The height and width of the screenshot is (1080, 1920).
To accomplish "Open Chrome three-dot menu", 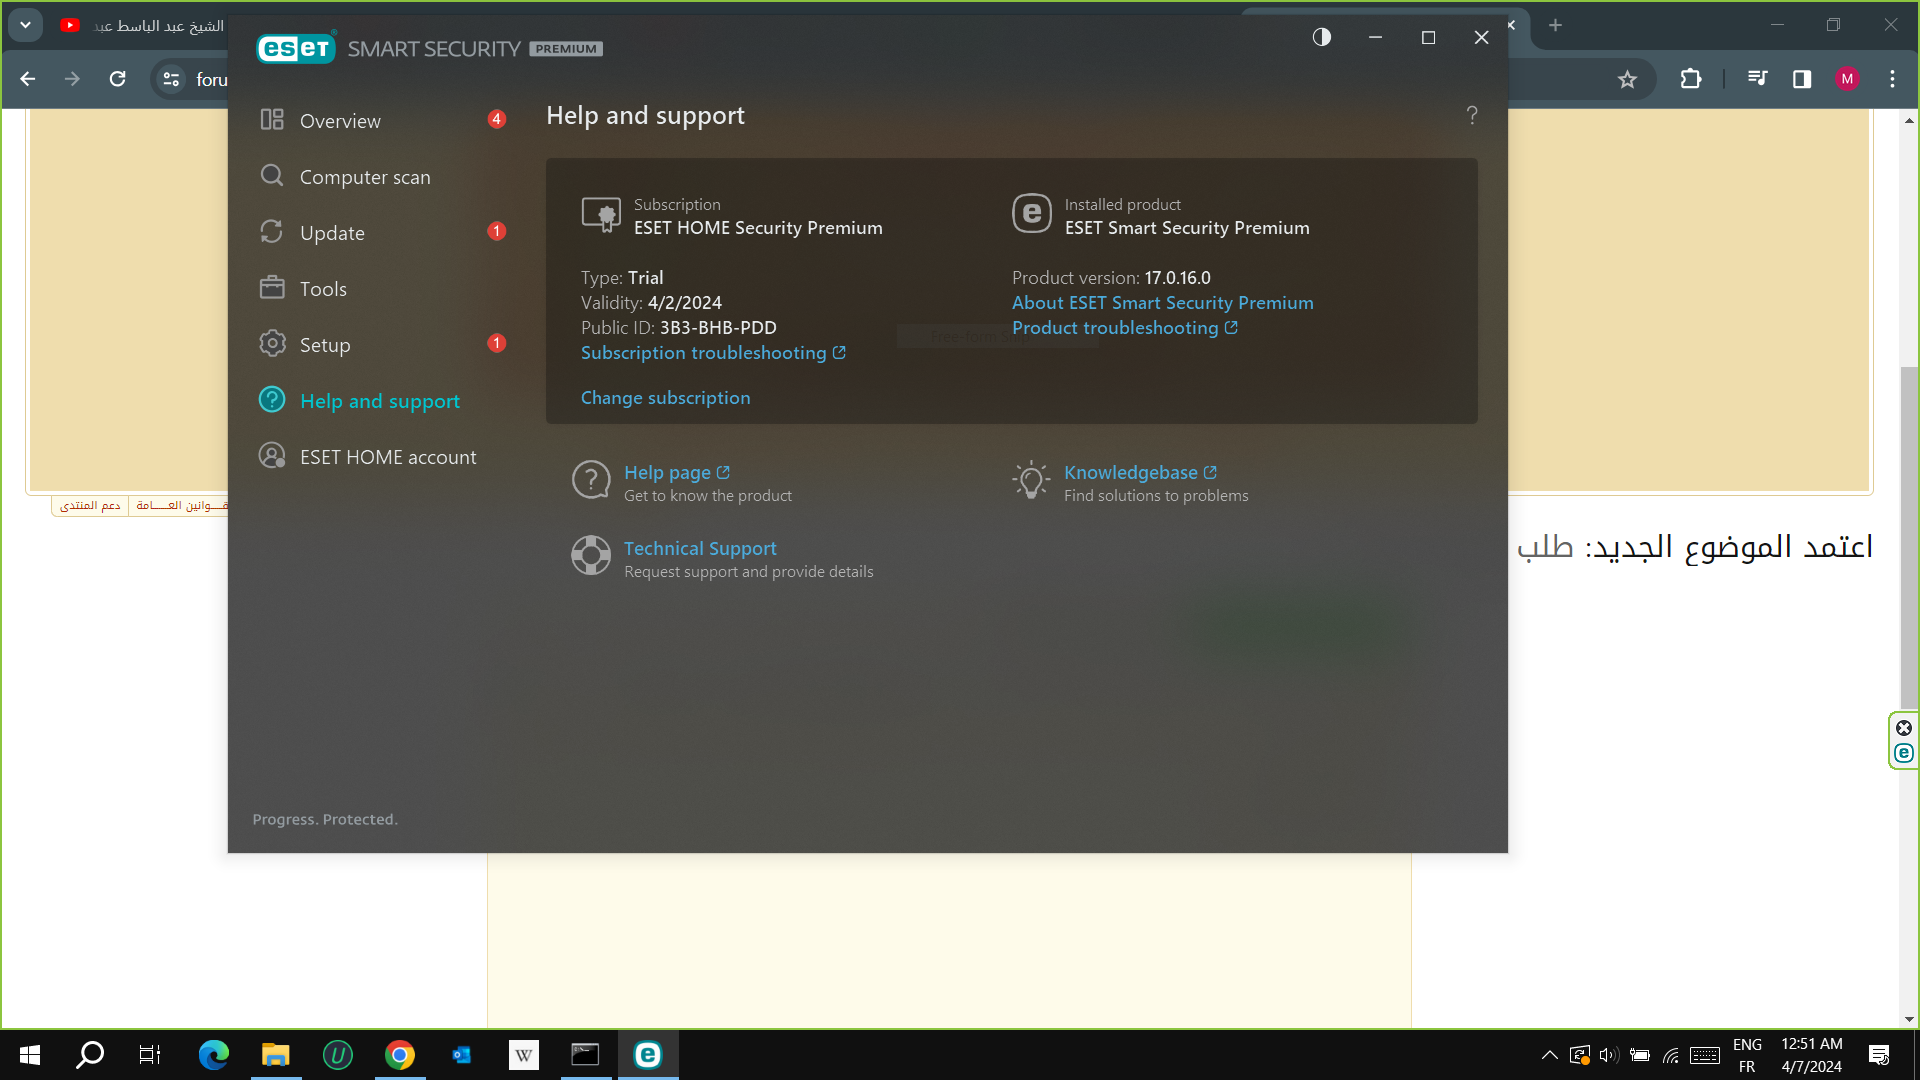I will [x=1892, y=79].
